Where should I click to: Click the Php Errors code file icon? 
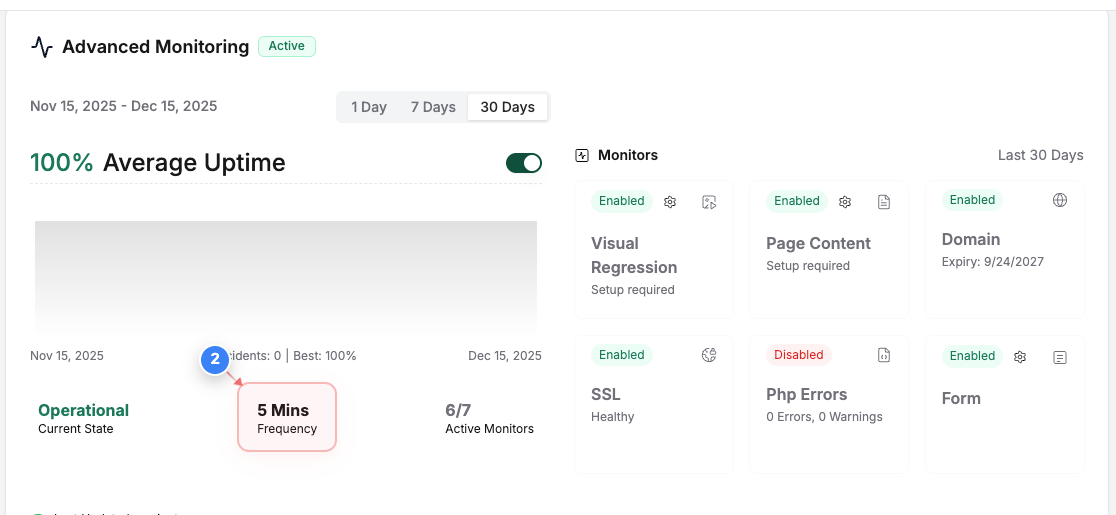(x=884, y=355)
